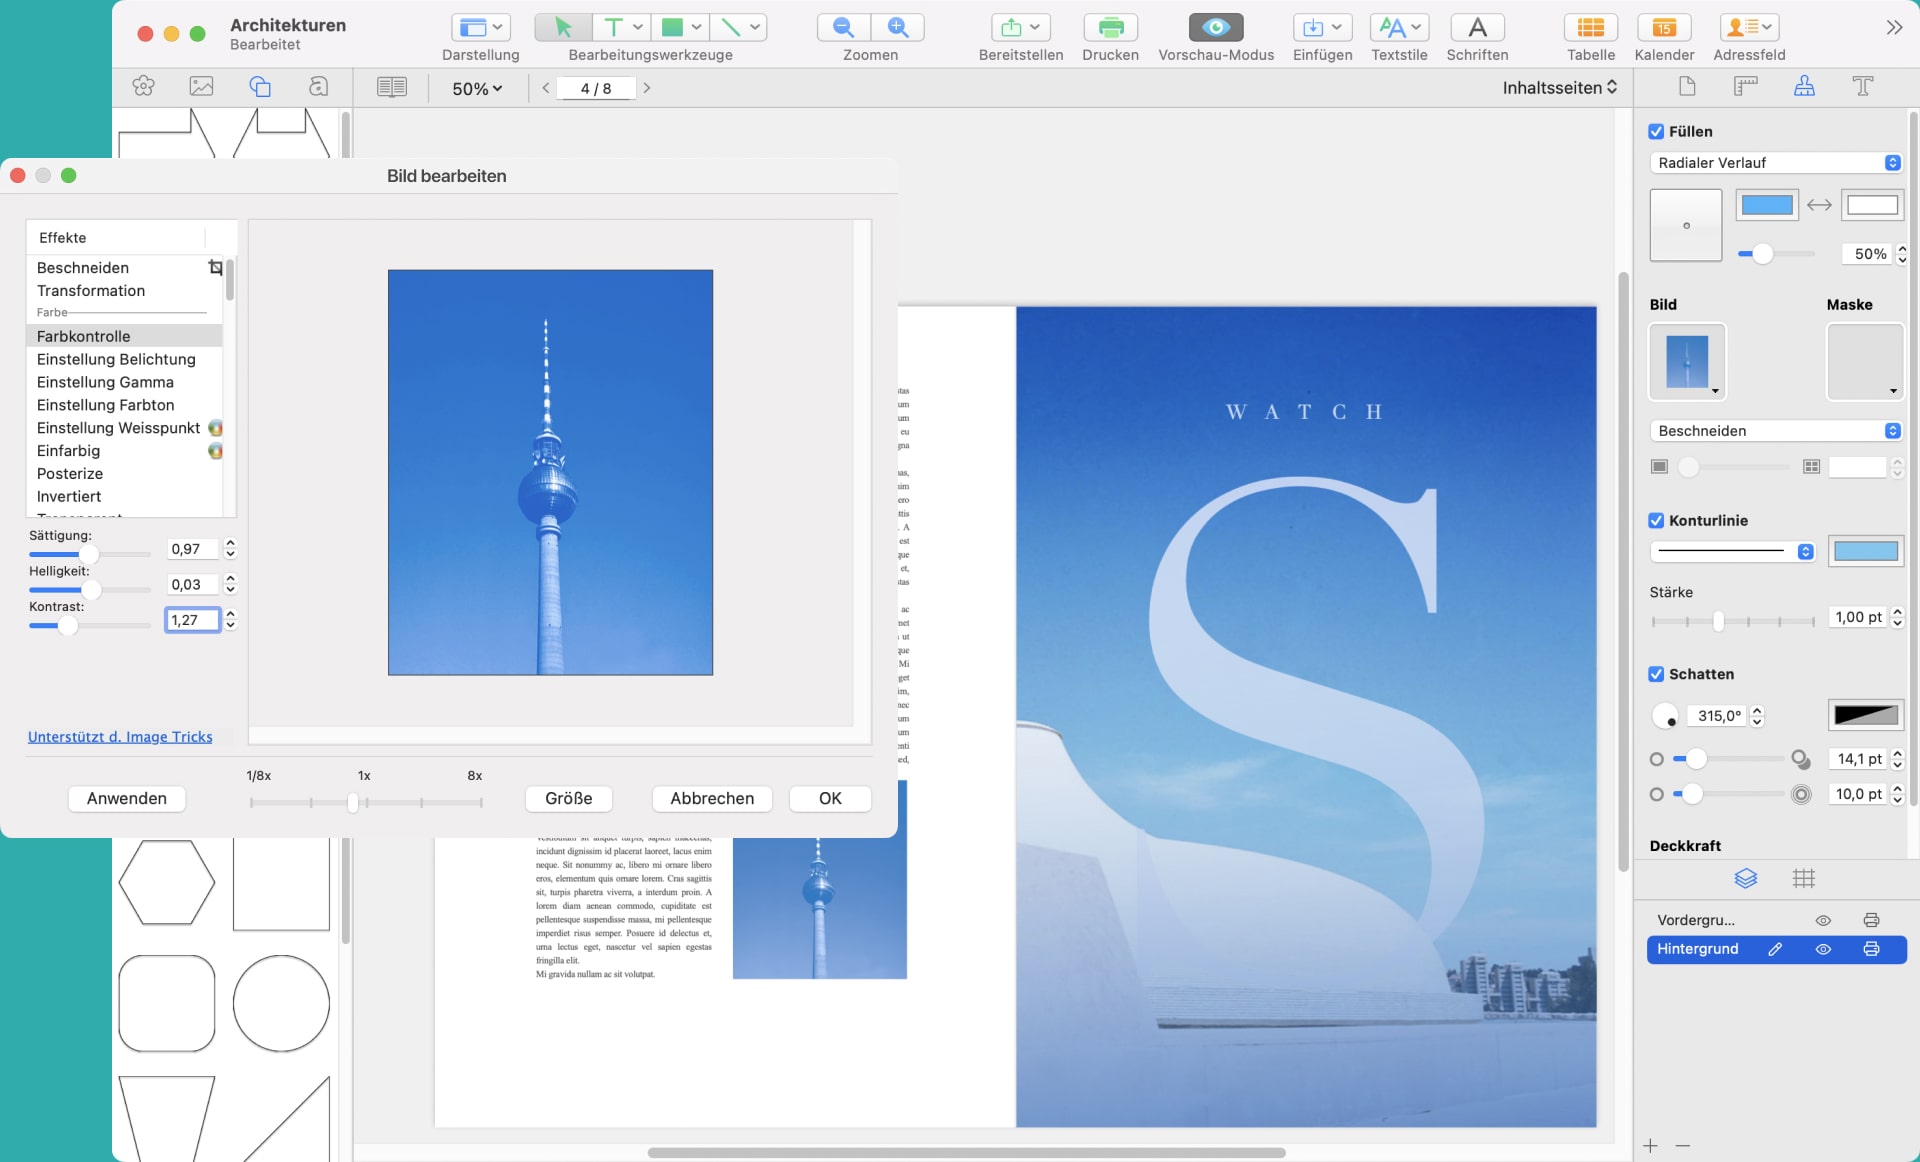Open the clipart flower library icon
1920x1162 pixels.
[143, 87]
